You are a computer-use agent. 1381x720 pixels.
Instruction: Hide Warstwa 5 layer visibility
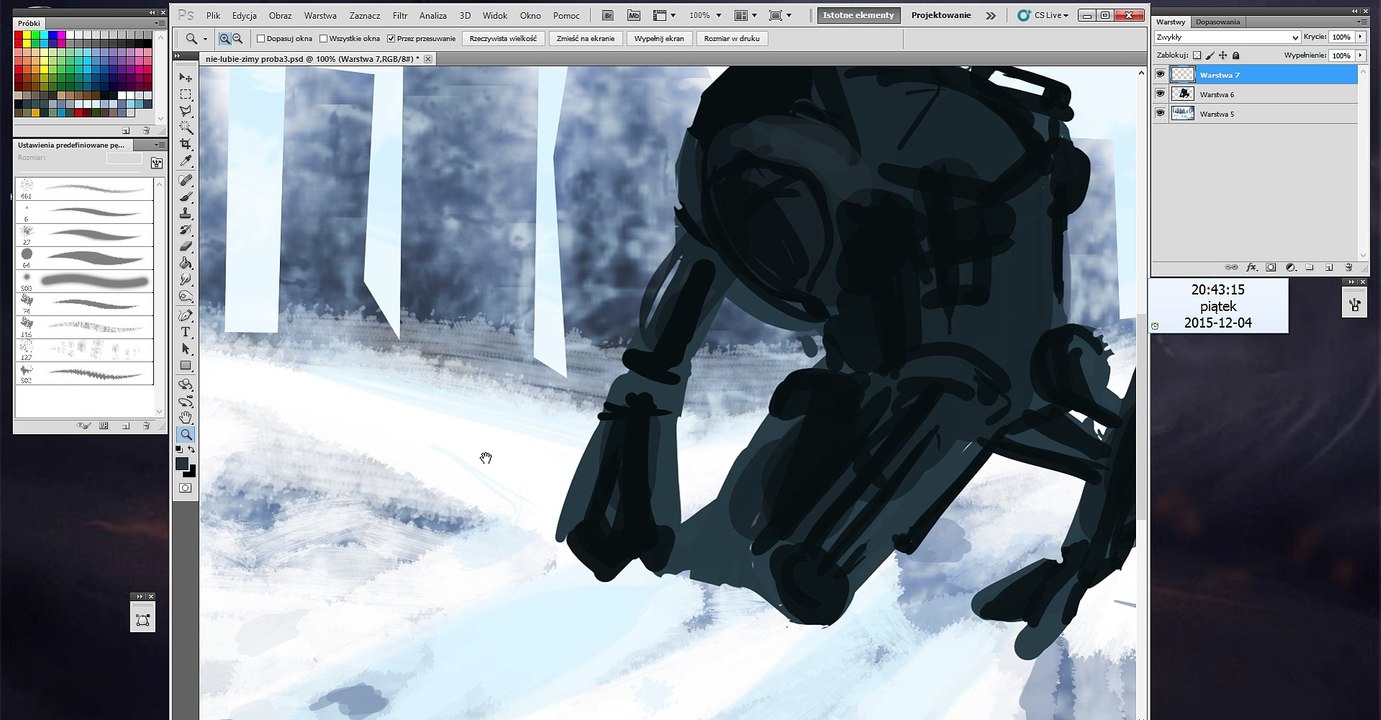1160,114
